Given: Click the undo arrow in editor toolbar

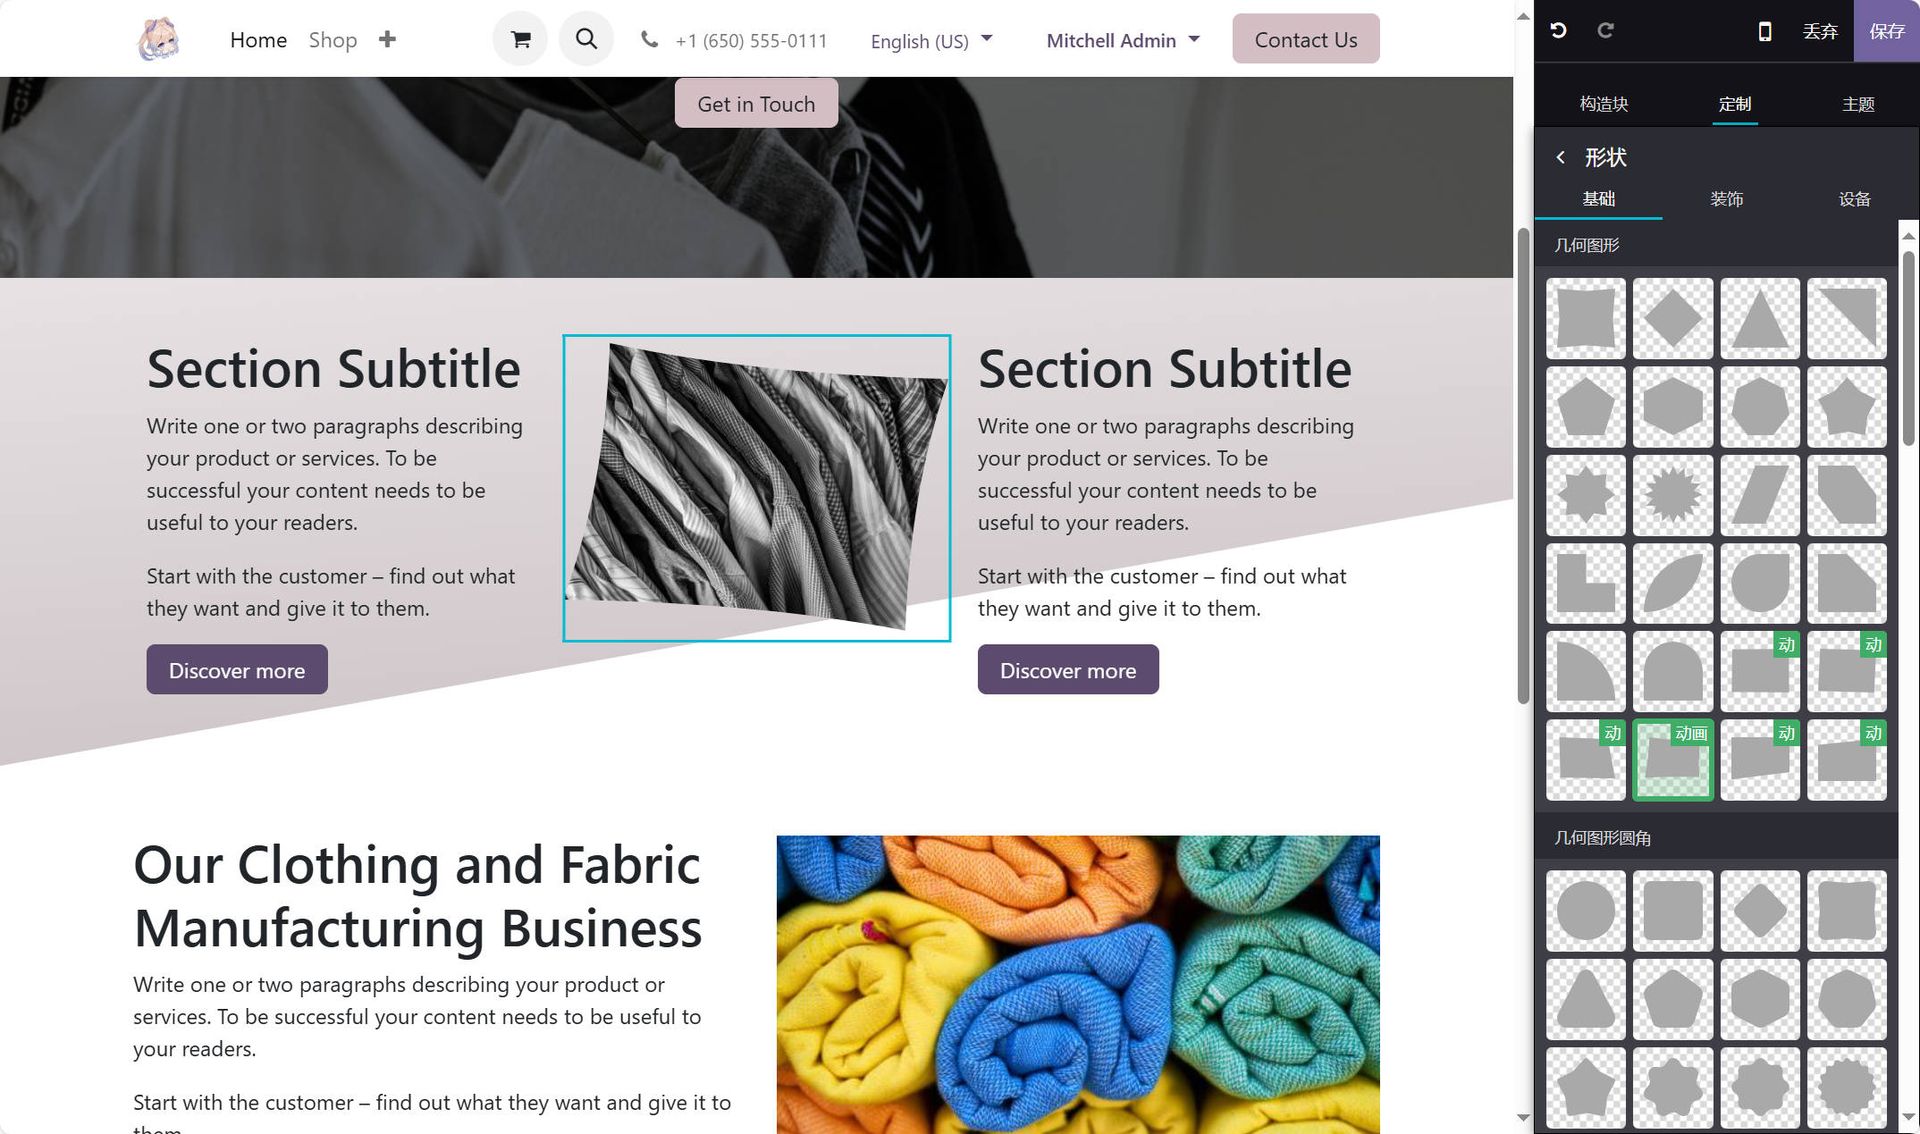Looking at the screenshot, I should pos(1558,31).
